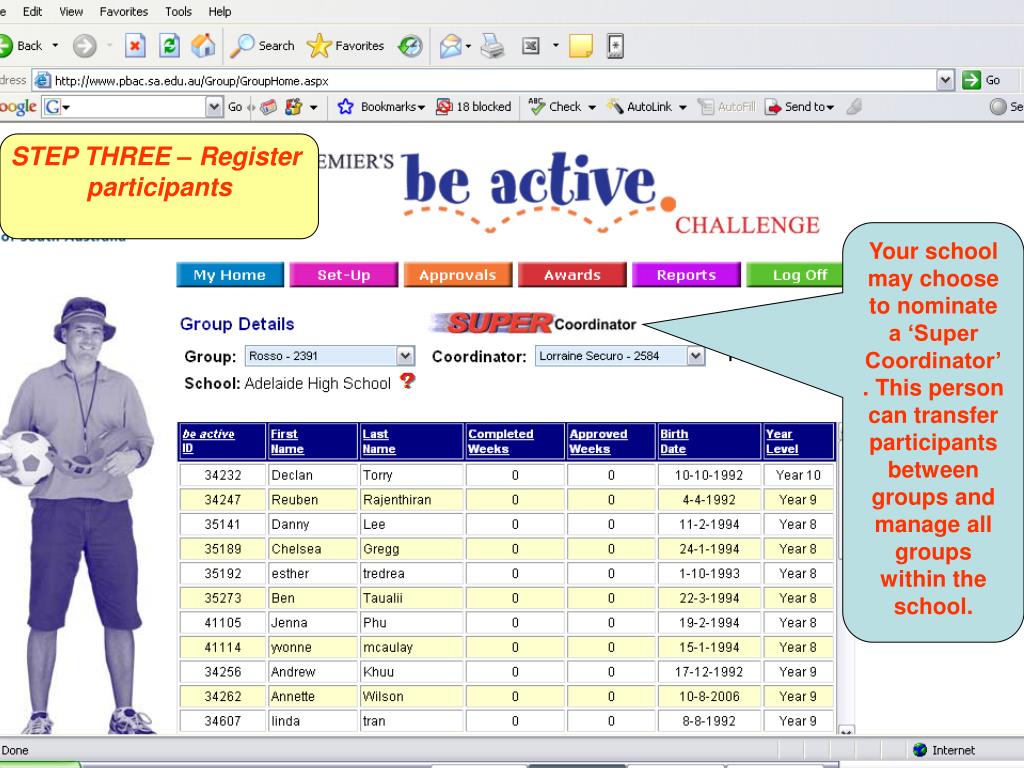Viewport: 1024px width, 768px height.
Task: Go to browser Home page icon
Action: point(202,45)
